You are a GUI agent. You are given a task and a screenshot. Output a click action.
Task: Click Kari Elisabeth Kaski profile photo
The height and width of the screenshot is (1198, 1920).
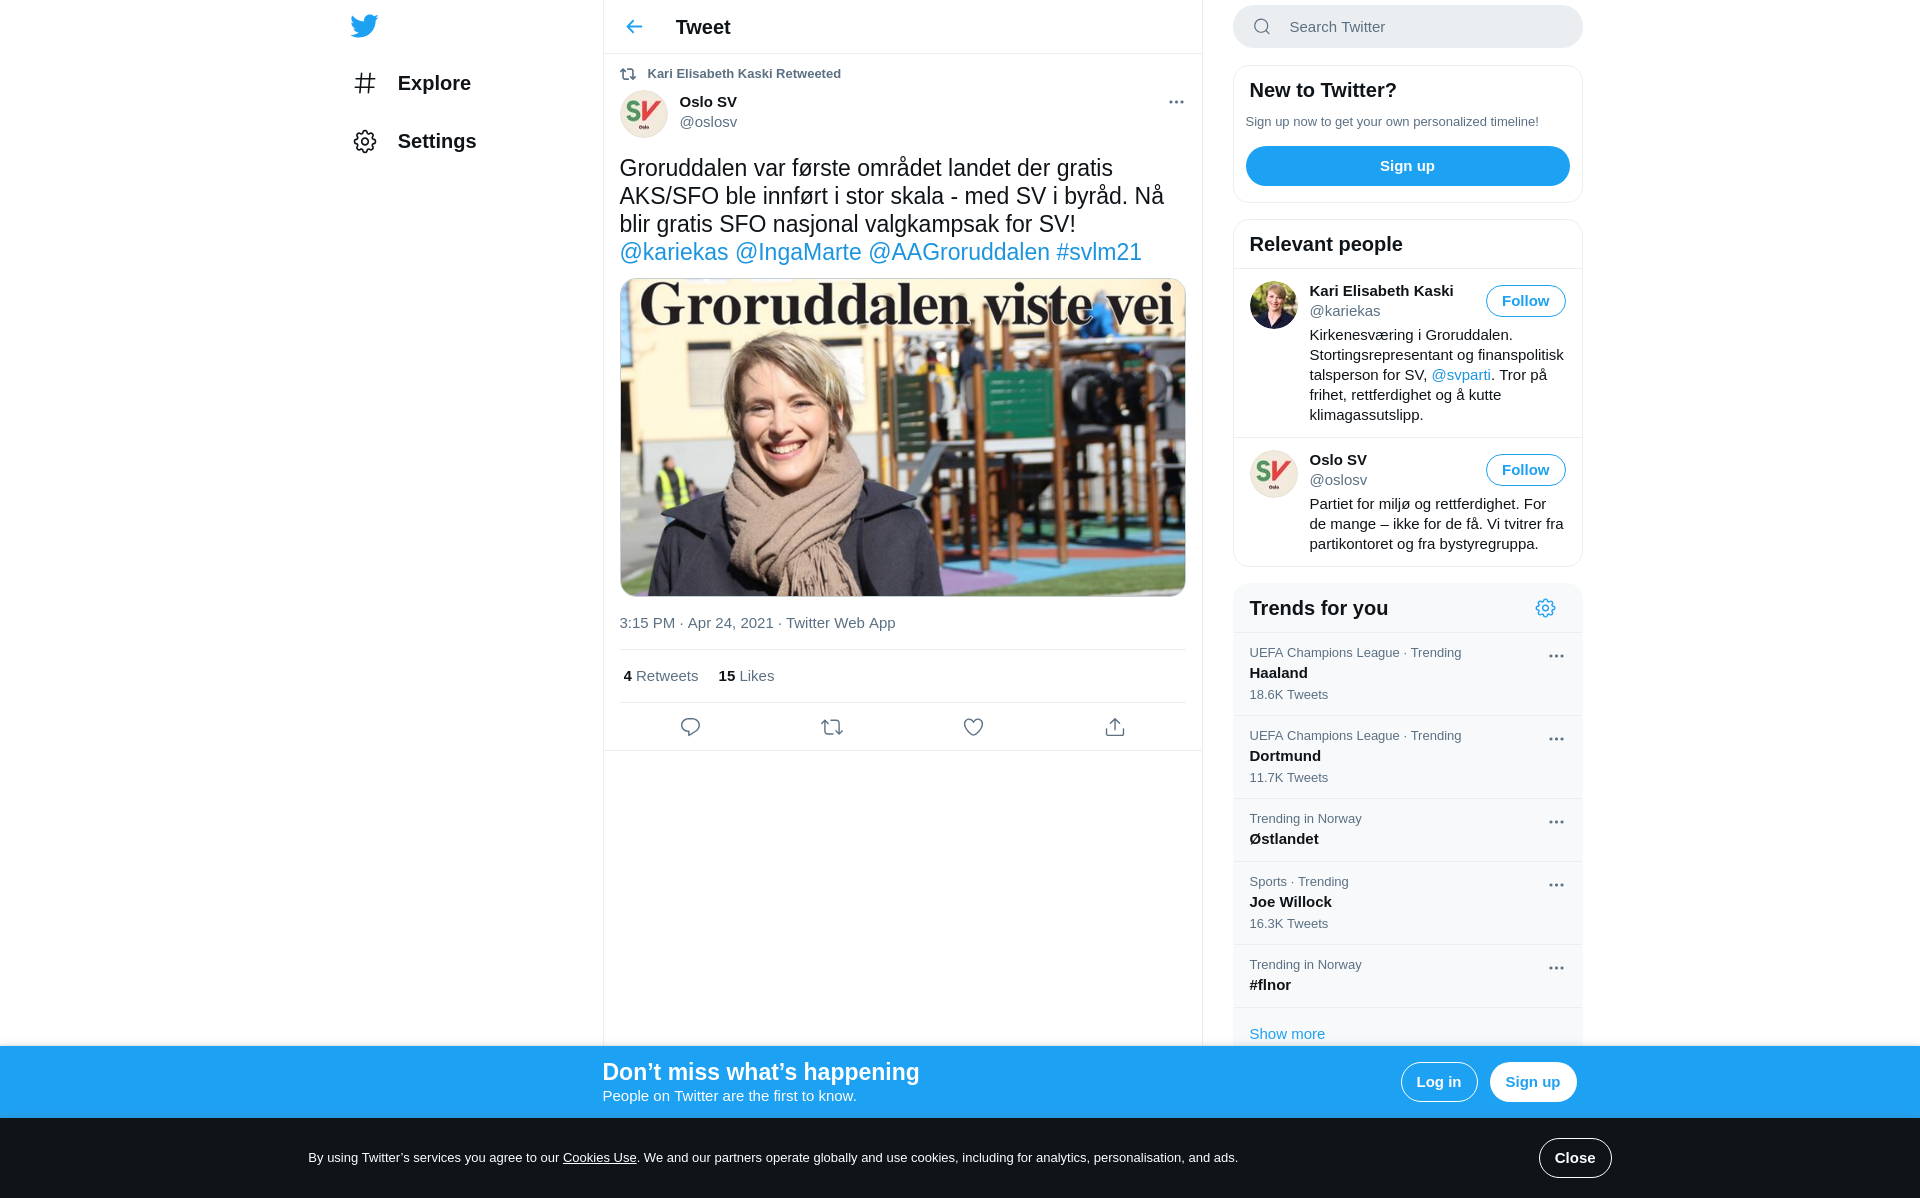pyautogui.click(x=1273, y=305)
